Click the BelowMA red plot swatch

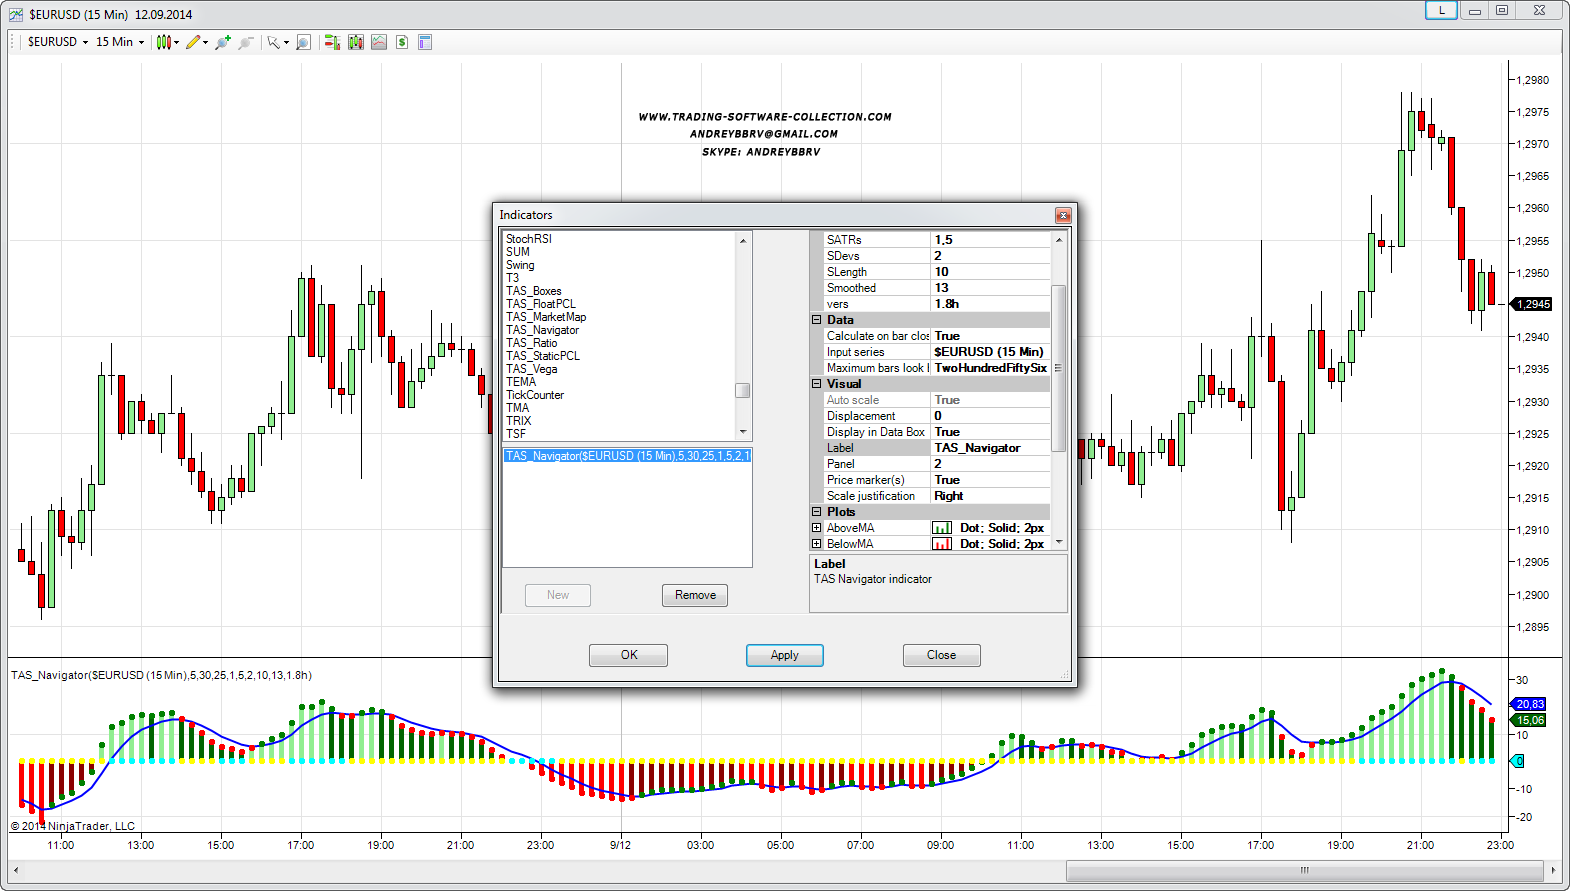click(x=941, y=544)
